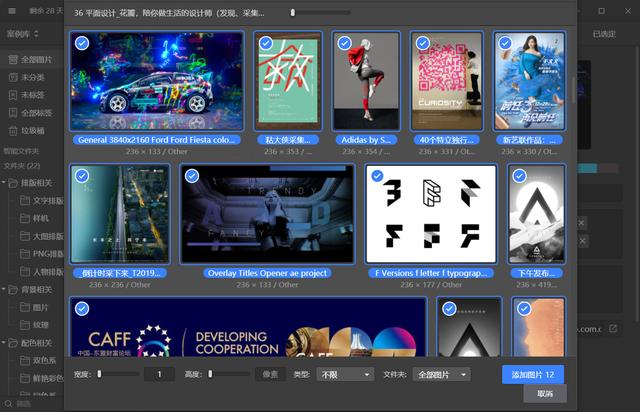The width and height of the screenshot is (640, 412).
Task: Collapse the 排版相关 folder arrow
Action: [x=4, y=183]
